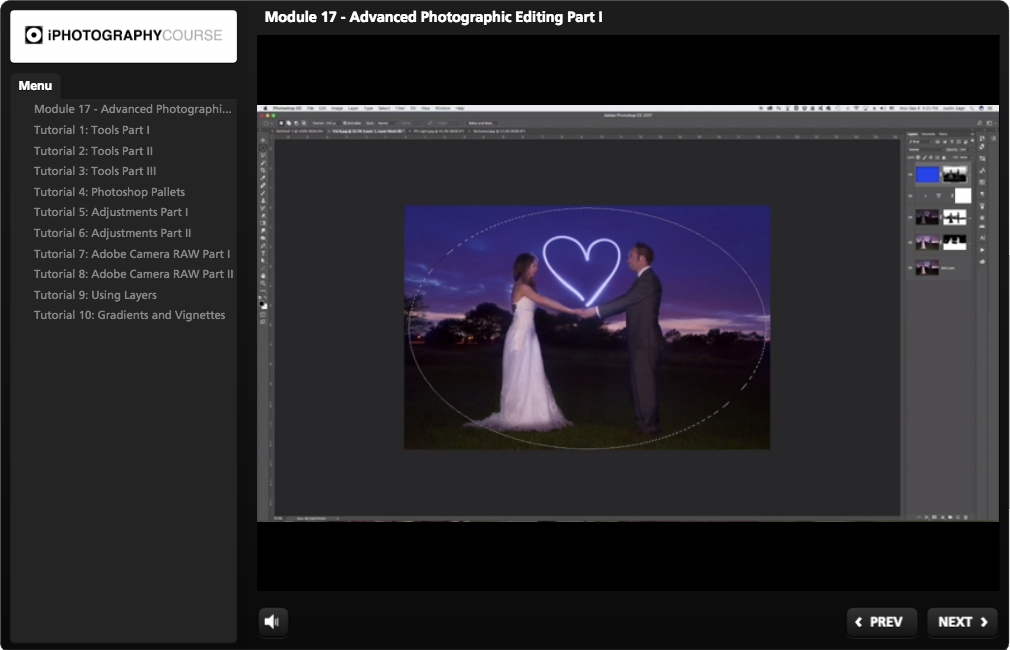Click the foreground/background color swatches

point(263,305)
